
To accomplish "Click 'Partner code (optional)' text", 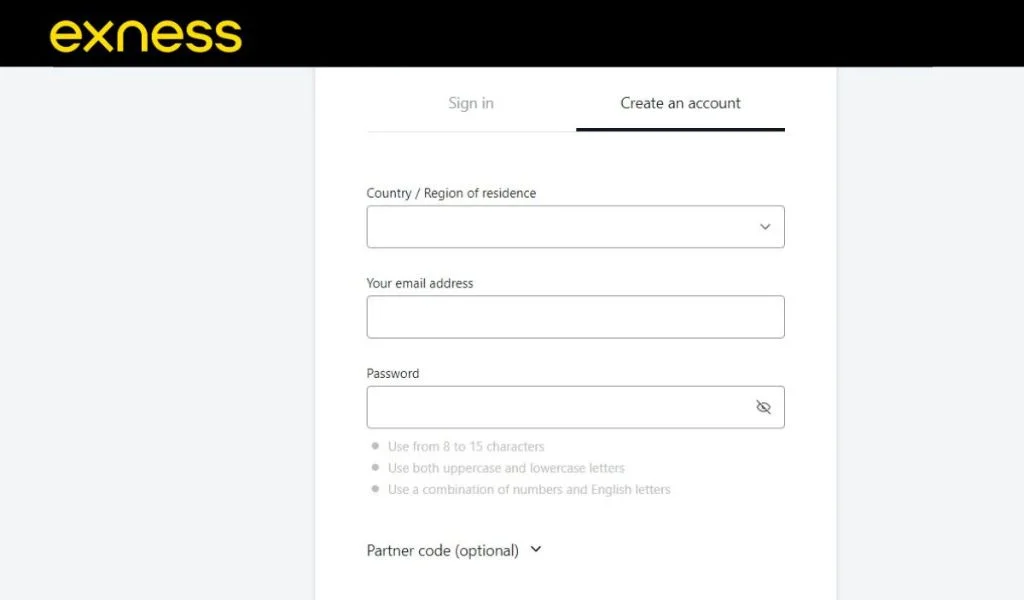I will (x=443, y=549).
